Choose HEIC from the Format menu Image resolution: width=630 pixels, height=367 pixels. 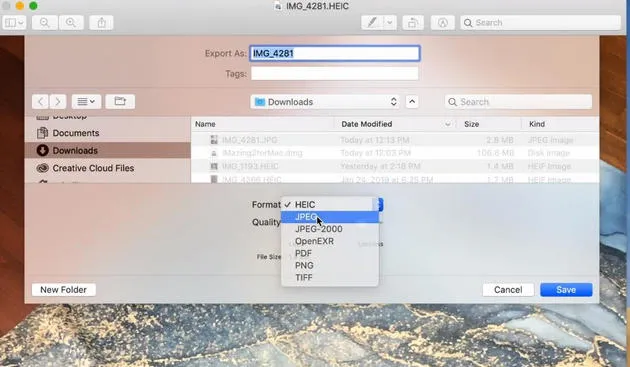[x=329, y=205]
